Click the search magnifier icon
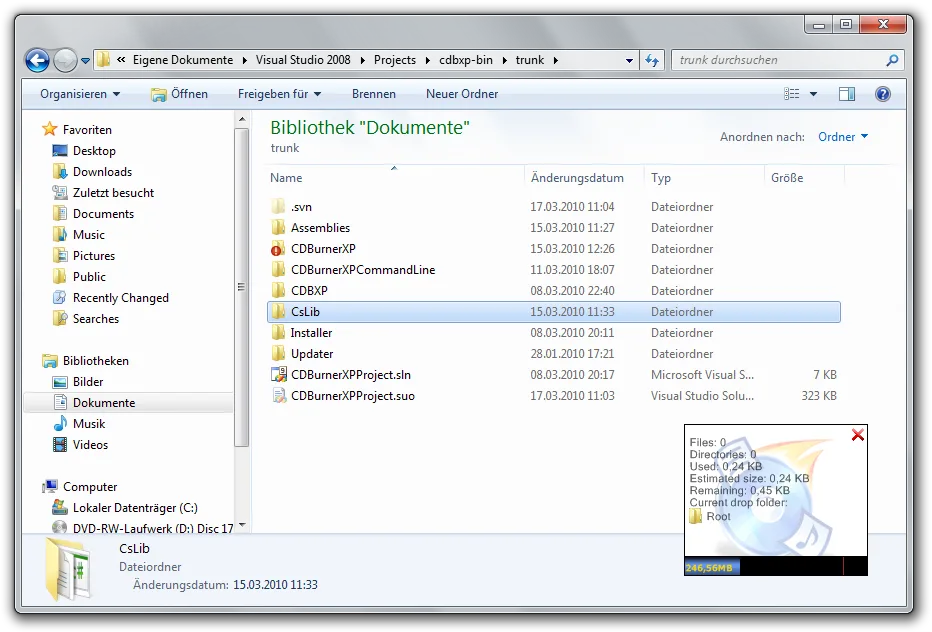Screen dimensions: 932x632 [892, 60]
